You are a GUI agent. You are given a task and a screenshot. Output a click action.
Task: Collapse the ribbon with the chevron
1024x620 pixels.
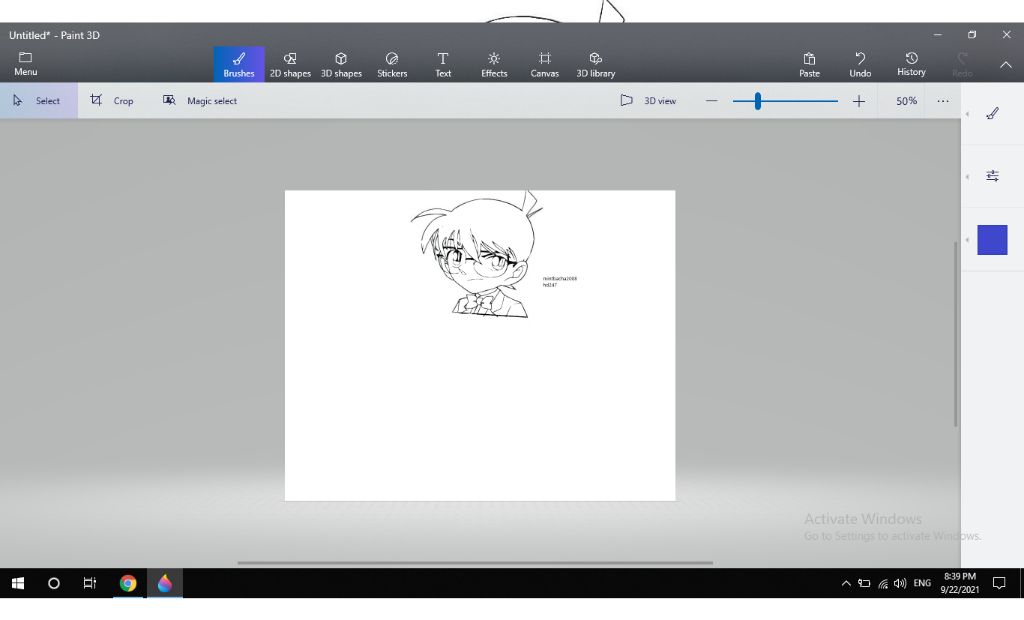tap(1006, 65)
